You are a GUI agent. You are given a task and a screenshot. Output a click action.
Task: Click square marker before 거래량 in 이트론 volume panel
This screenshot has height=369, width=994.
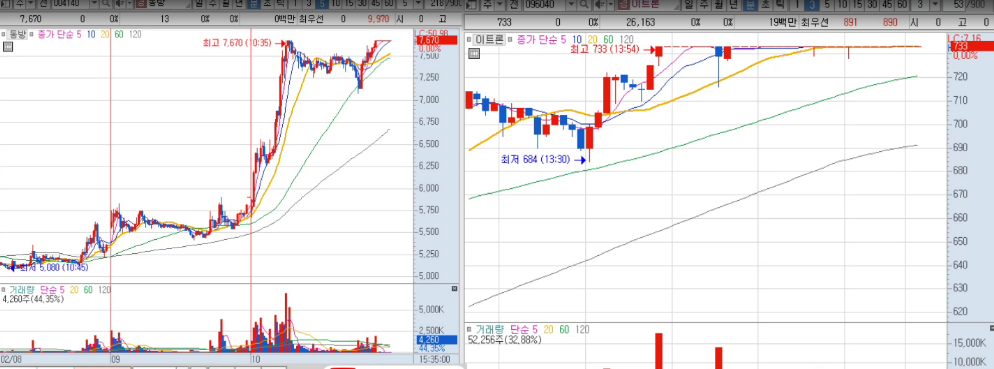470,330
